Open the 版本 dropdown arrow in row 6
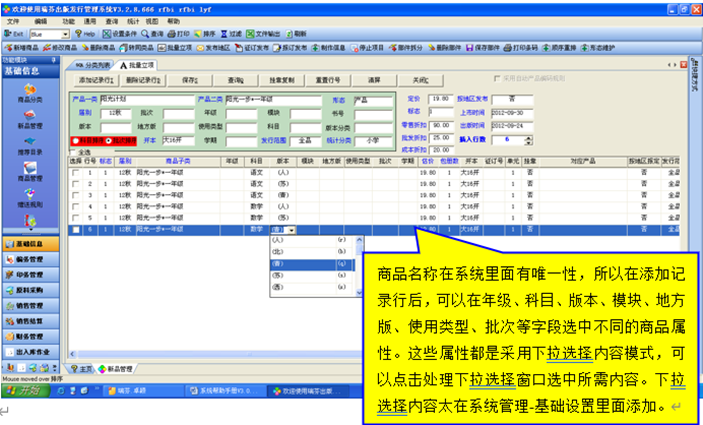This screenshot has width=703, height=425. (292, 230)
